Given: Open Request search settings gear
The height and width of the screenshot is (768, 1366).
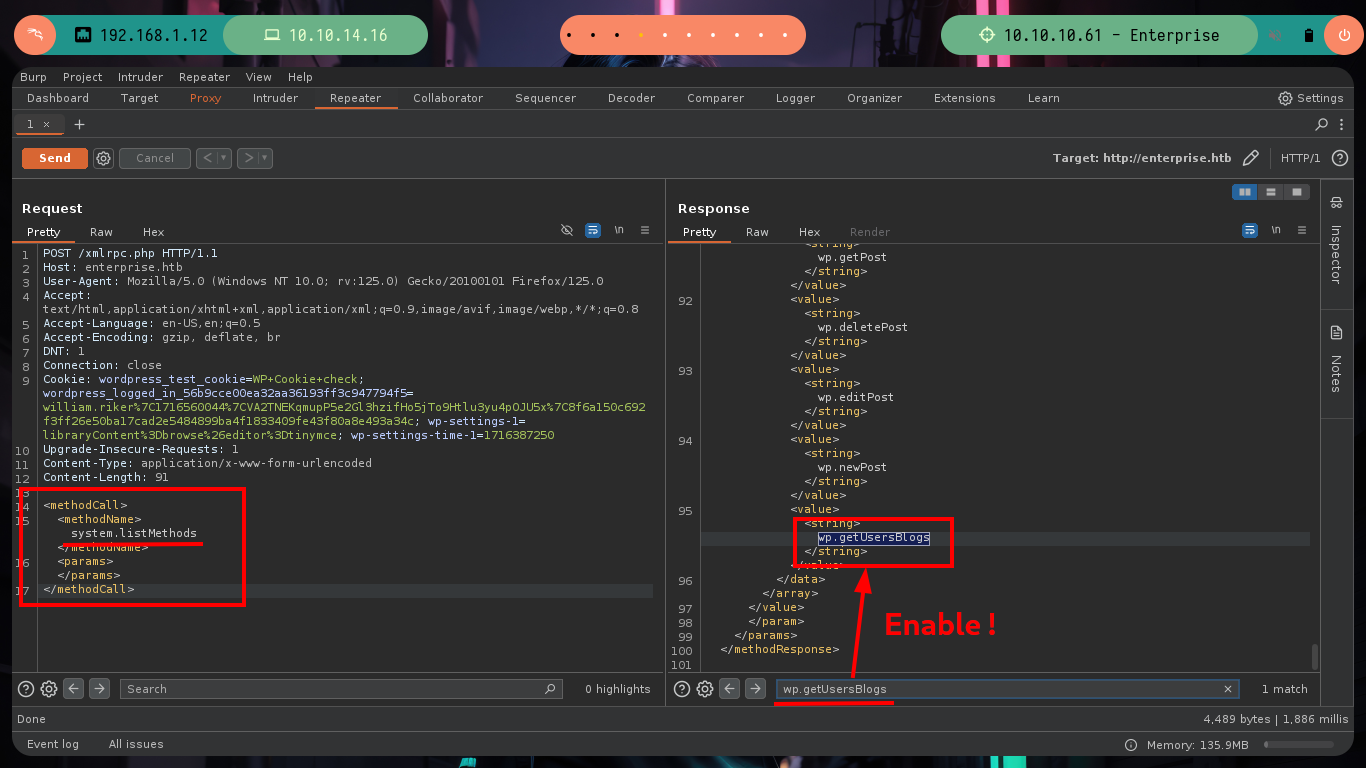Looking at the screenshot, I should 49,689.
